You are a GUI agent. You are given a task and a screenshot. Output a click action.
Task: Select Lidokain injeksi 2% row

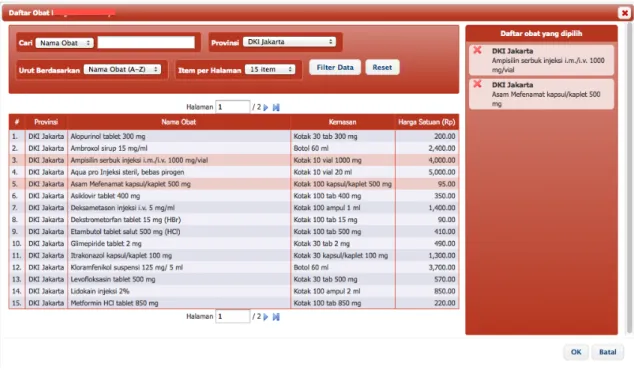click(x=234, y=291)
